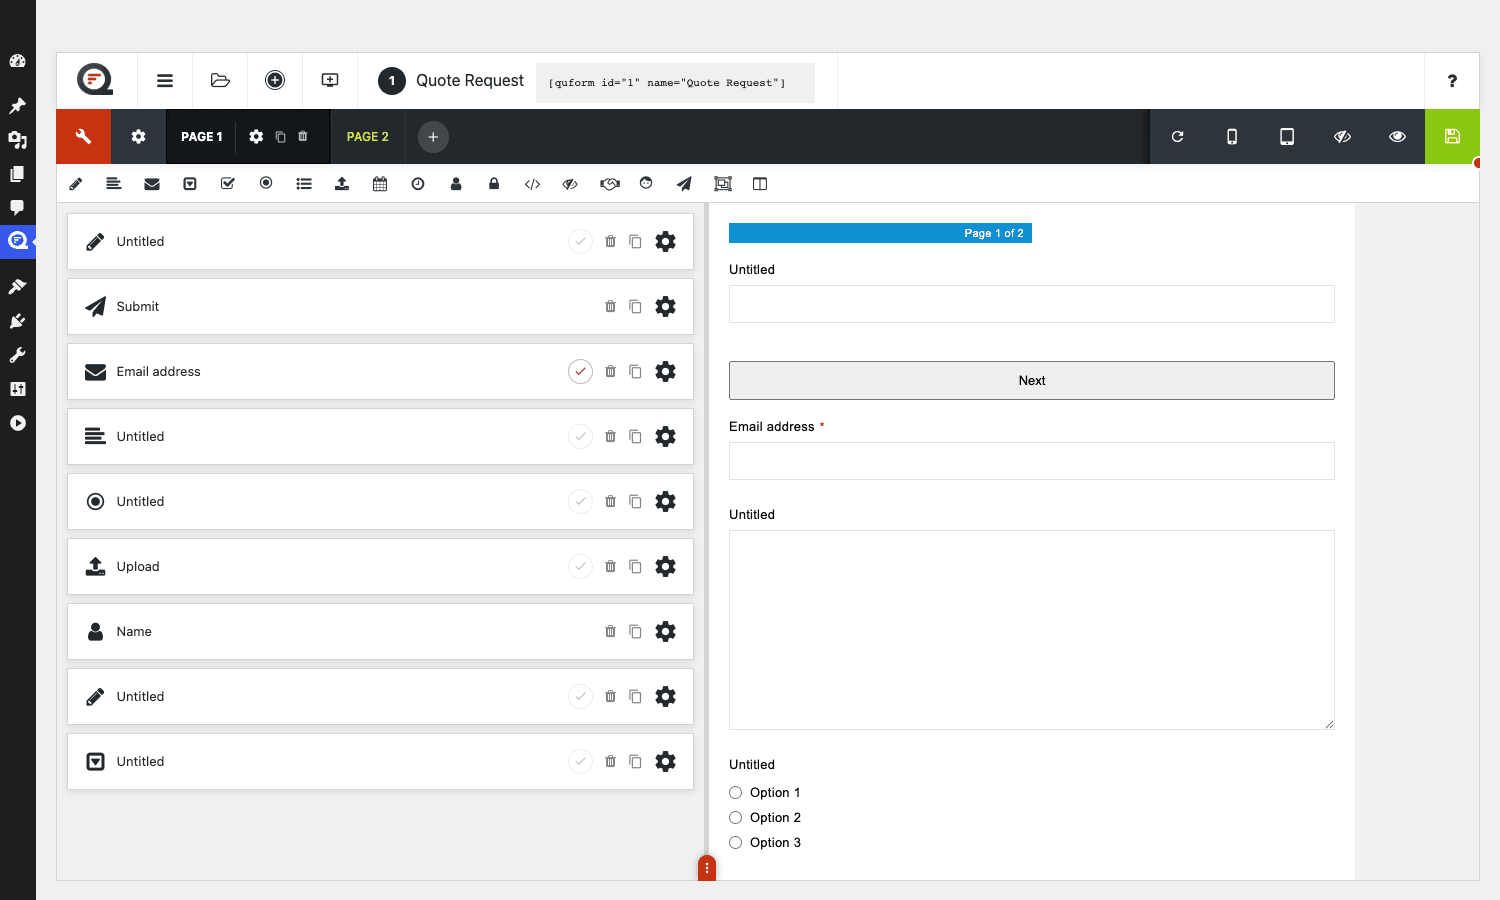Screen dimensions: 1500x900
Task: Toggle required on Email address row
Action: pos(580,372)
